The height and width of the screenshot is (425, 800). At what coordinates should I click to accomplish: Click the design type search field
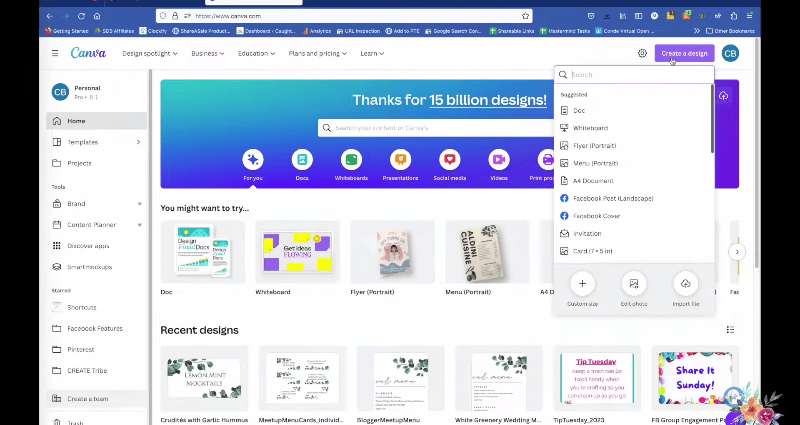(634, 74)
